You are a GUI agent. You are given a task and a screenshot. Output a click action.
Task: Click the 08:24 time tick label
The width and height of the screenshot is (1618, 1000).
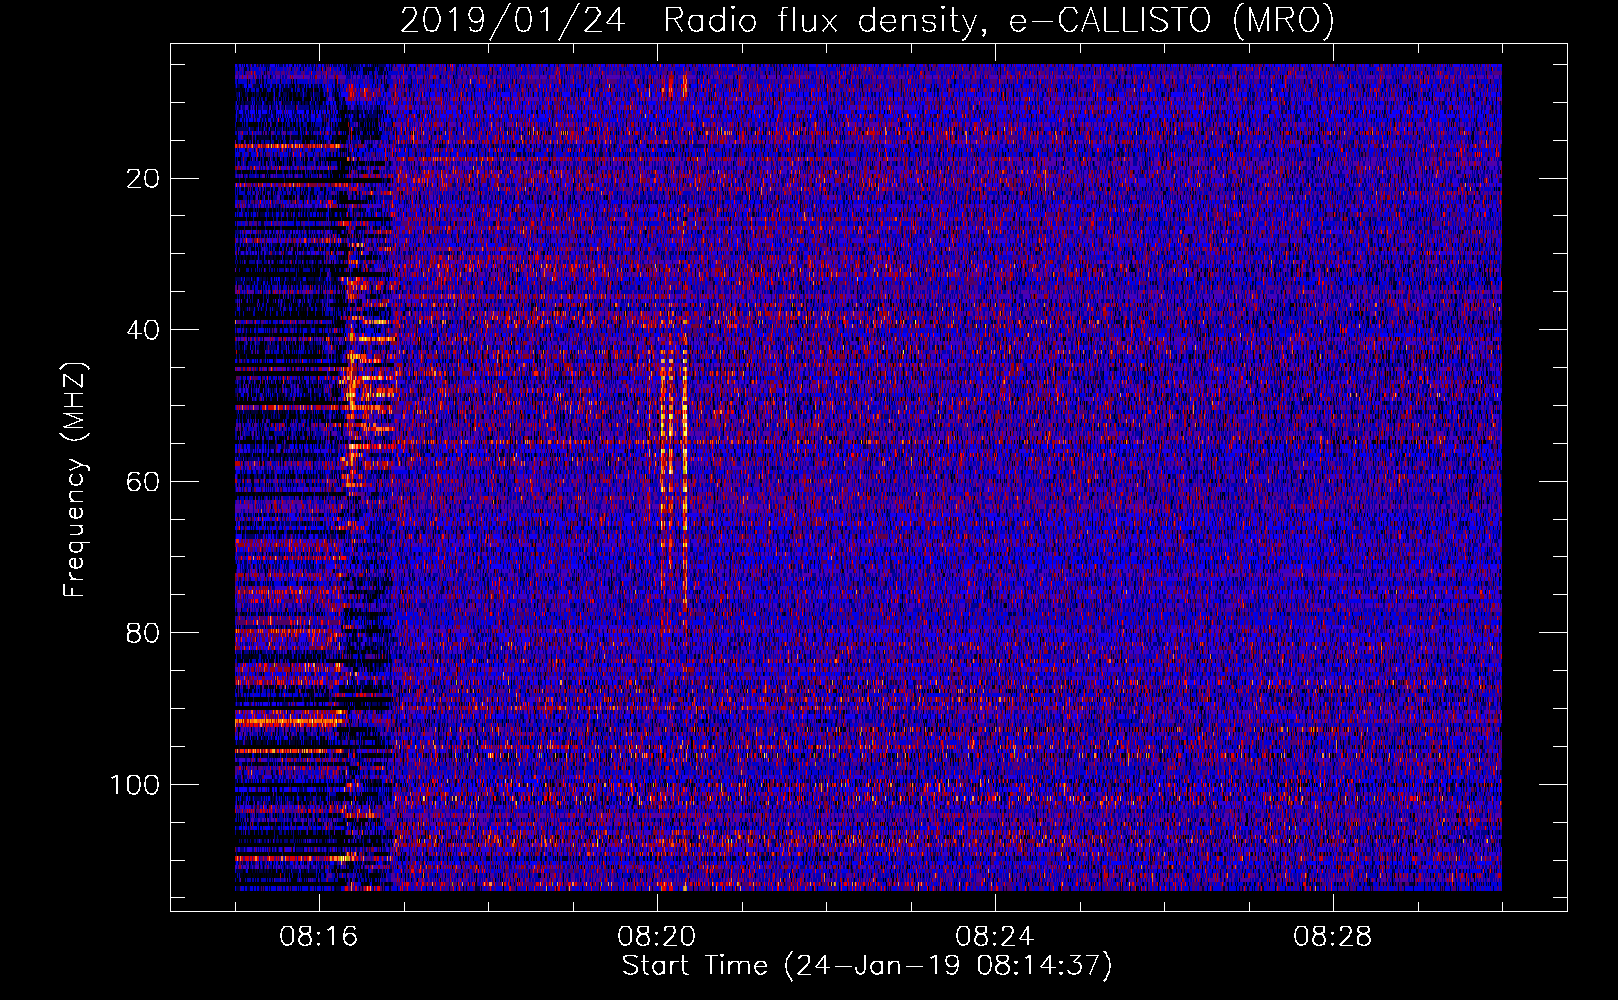[x=995, y=937]
